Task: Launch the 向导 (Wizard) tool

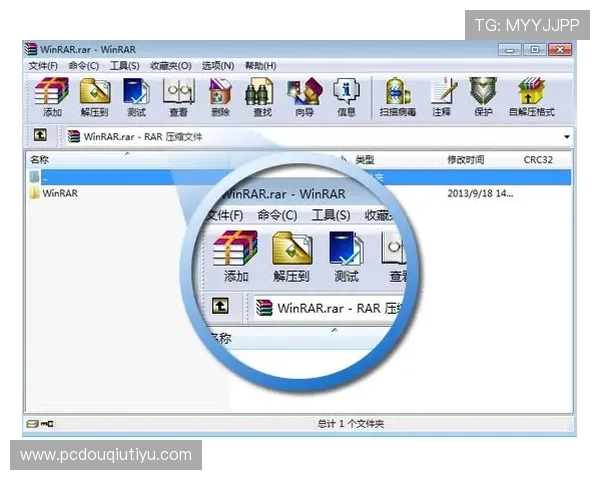Action: tap(304, 95)
